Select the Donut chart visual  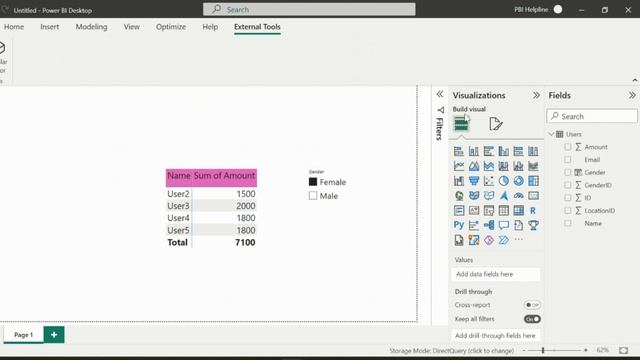518,181
